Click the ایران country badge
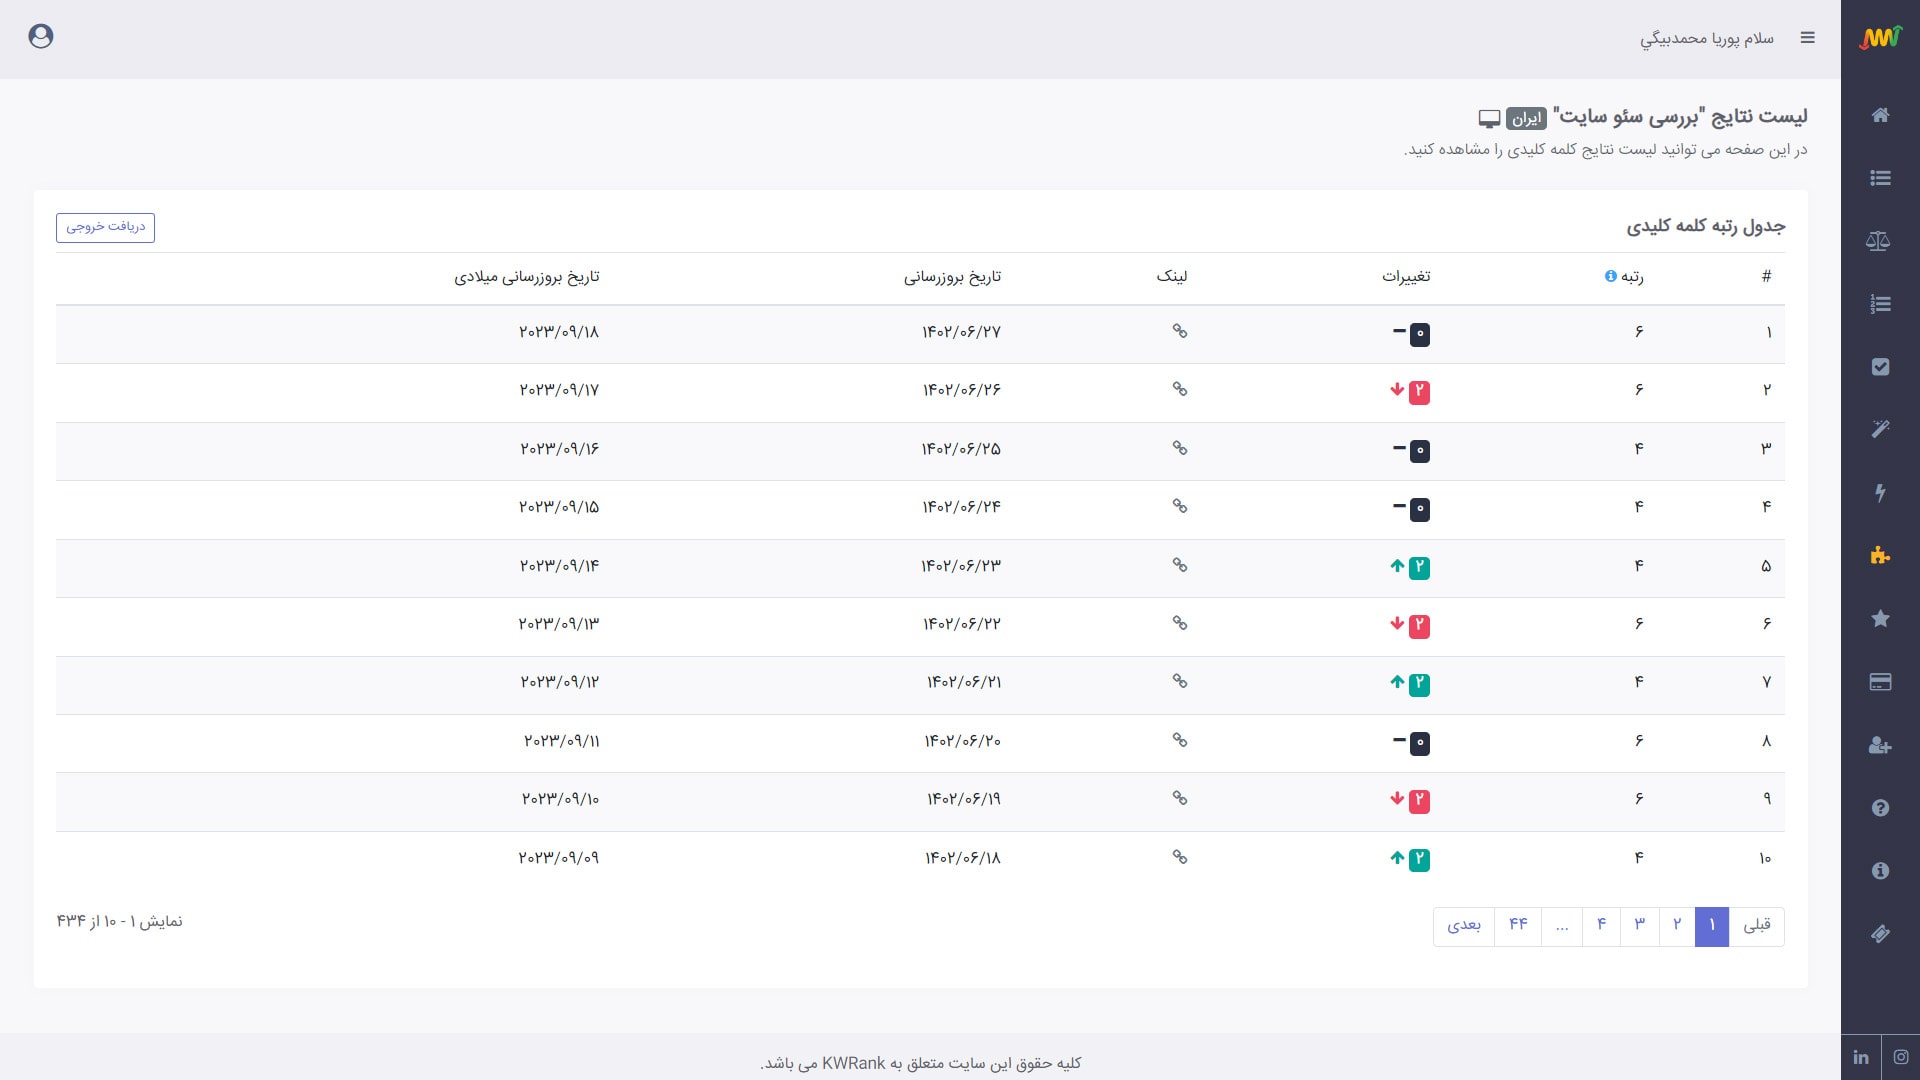Image resolution: width=1920 pixels, height=1080 pixels. (1526, 119)
